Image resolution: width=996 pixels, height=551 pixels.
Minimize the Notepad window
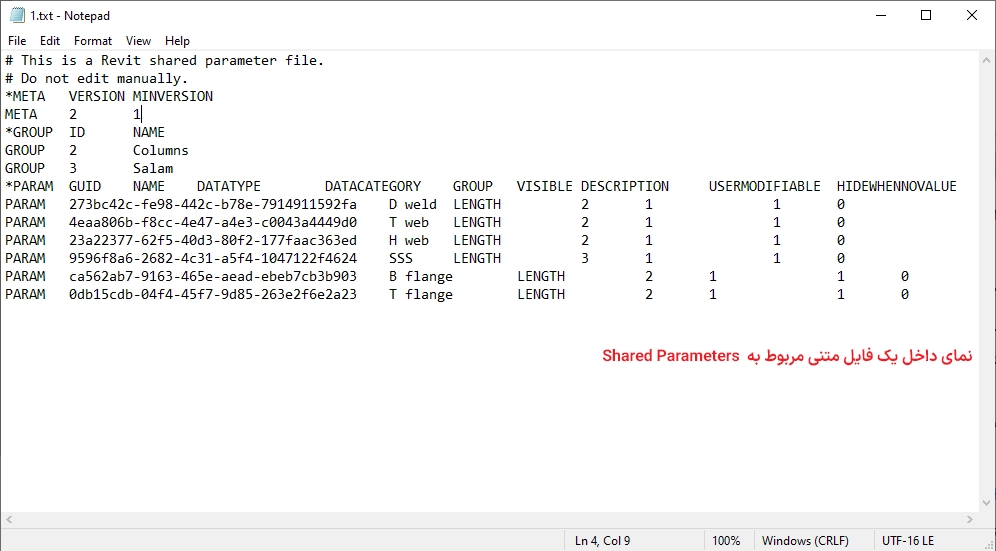click(880, 15)
